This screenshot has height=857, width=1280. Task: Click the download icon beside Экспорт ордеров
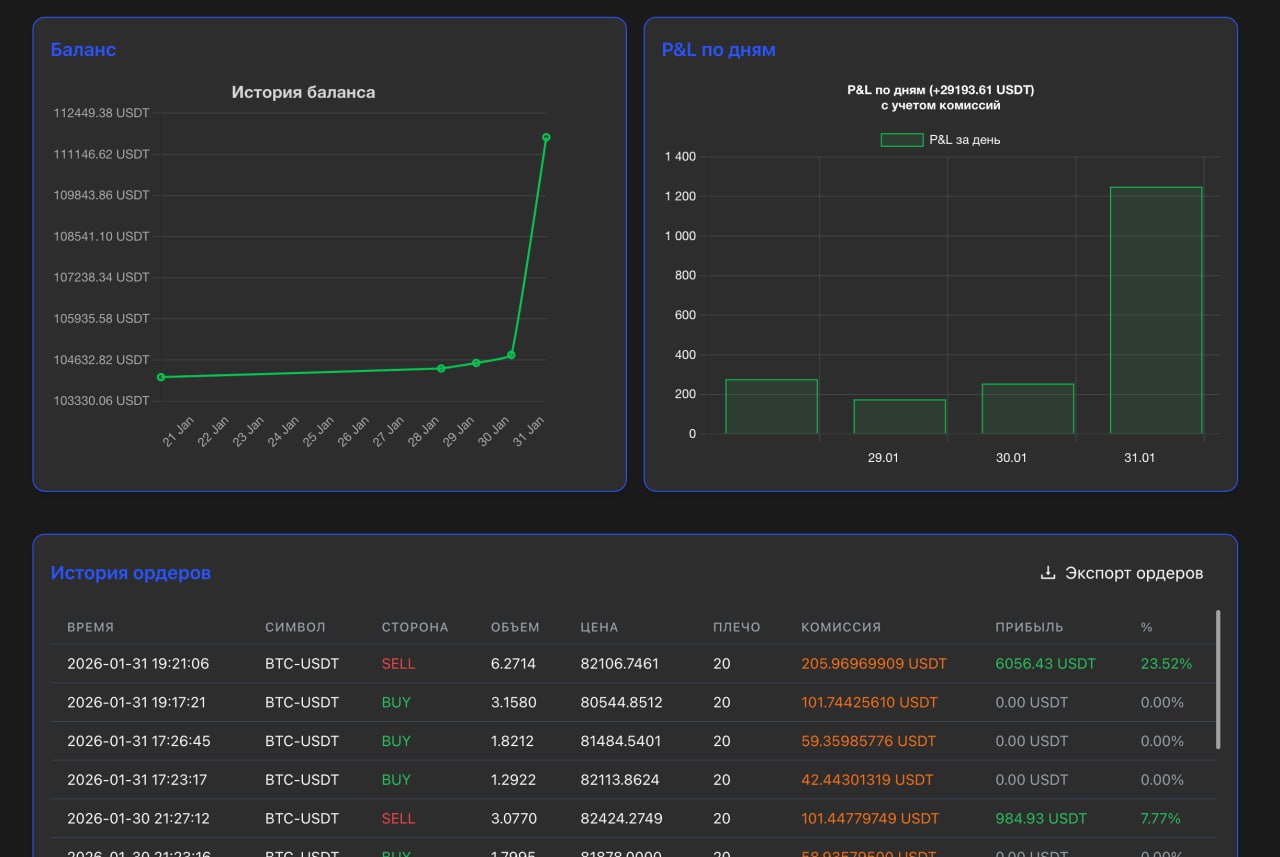[1048, 573]
